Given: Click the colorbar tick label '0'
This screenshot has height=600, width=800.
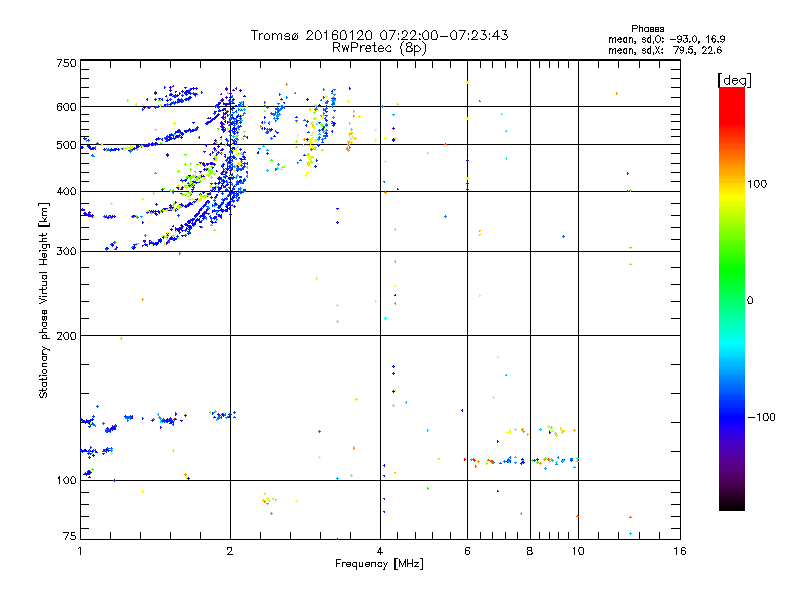Looking at the screenshot, I should tap(750, 300).
